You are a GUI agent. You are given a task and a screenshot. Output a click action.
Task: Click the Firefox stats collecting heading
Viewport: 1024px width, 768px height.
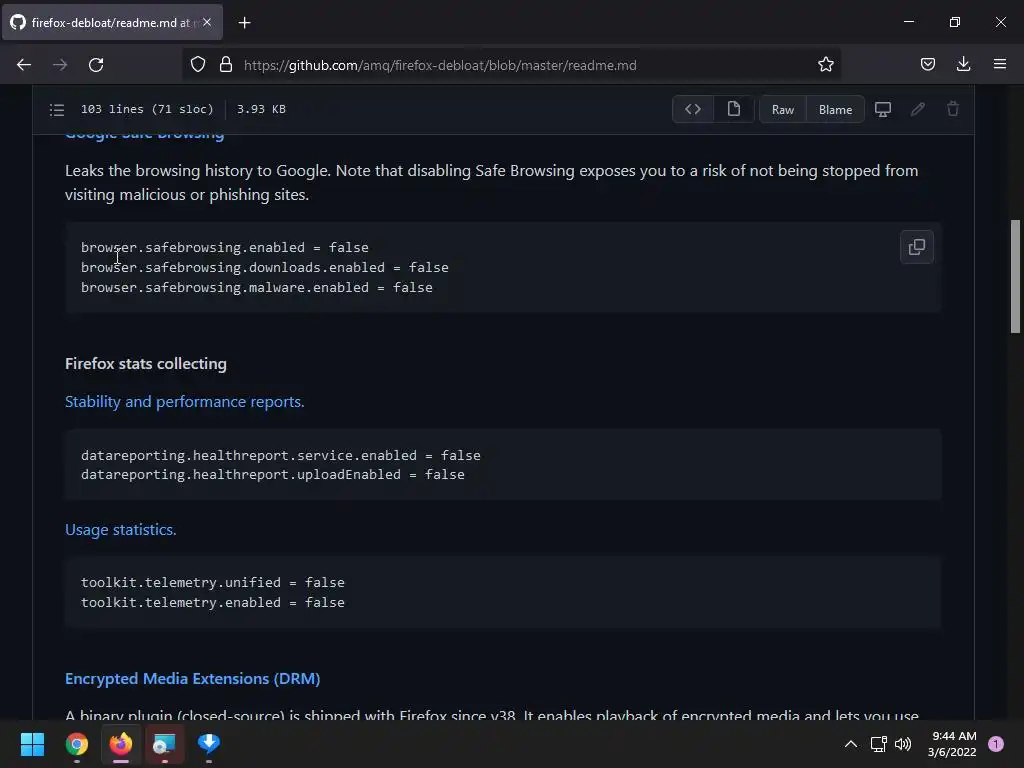click(146, 364)
